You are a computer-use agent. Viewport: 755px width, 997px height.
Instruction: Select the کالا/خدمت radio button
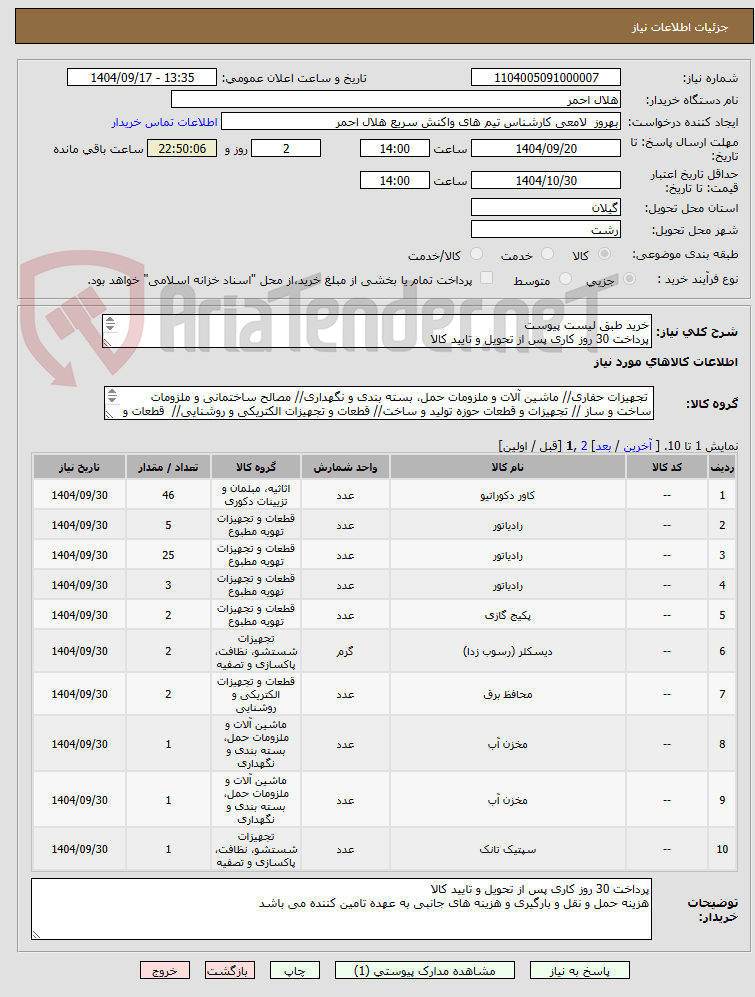tap(476, 254)
